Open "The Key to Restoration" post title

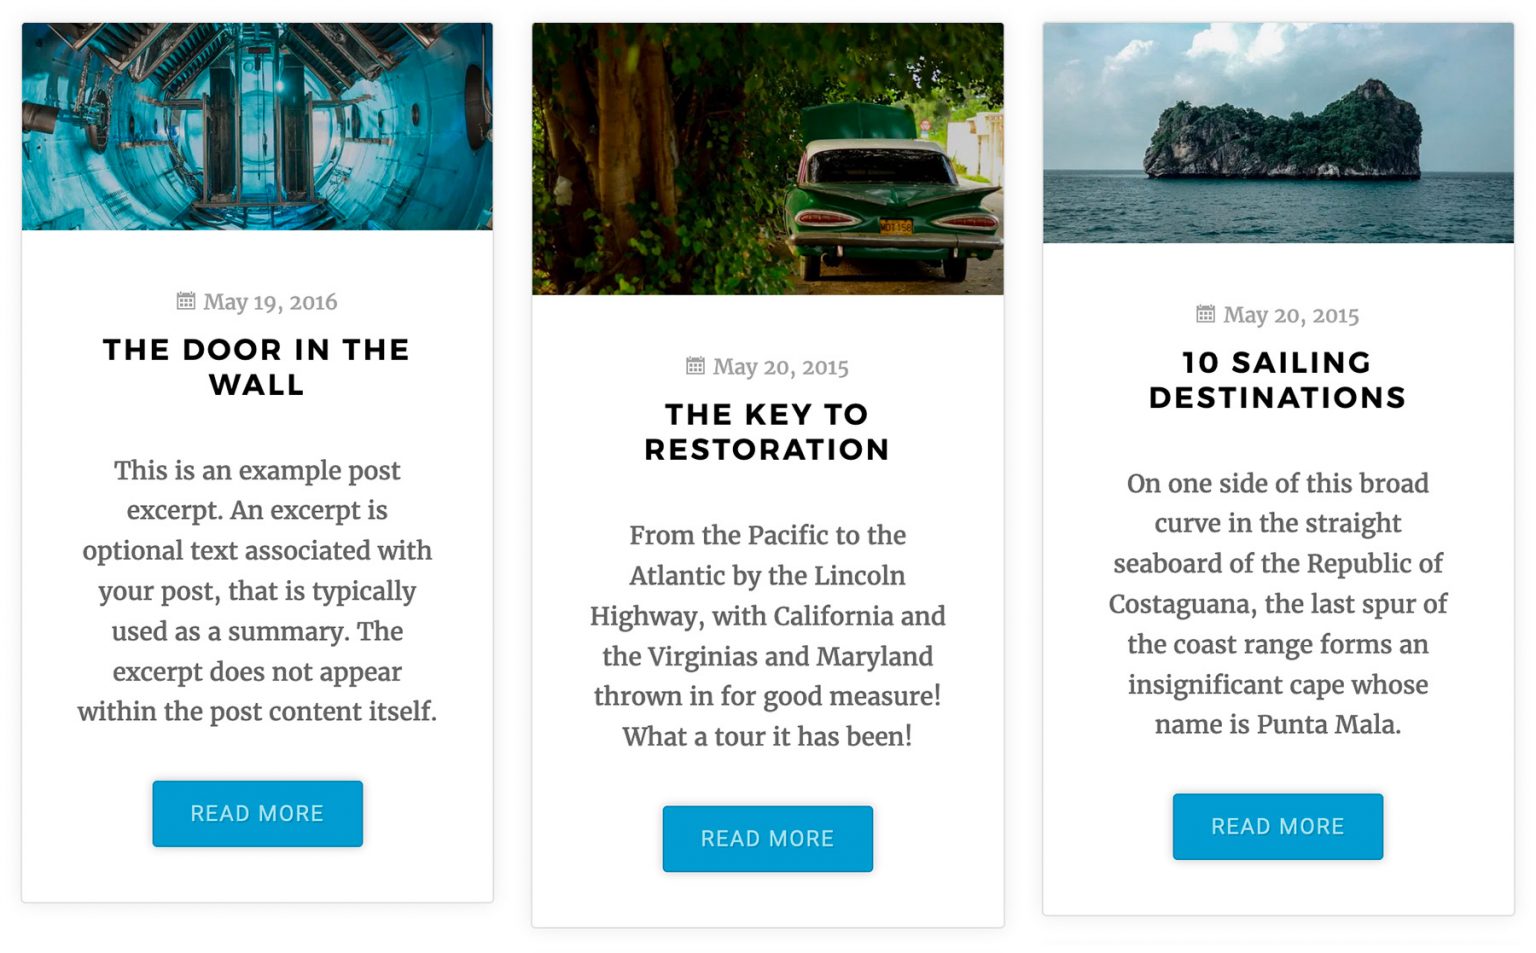(x=768, y=432)
